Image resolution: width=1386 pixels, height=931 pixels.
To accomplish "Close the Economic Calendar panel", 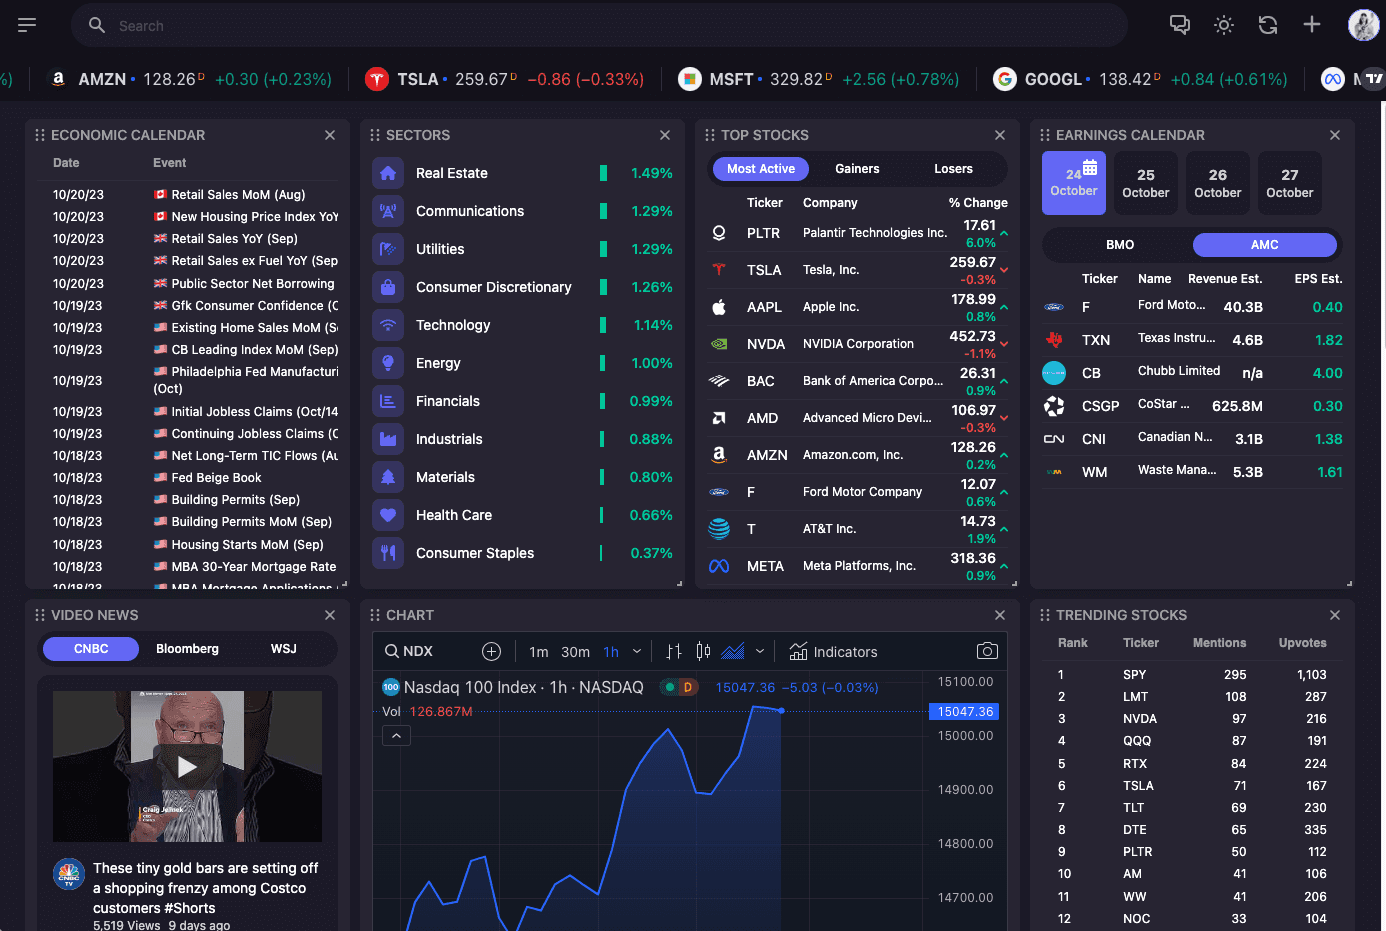I will pos(330,135).
